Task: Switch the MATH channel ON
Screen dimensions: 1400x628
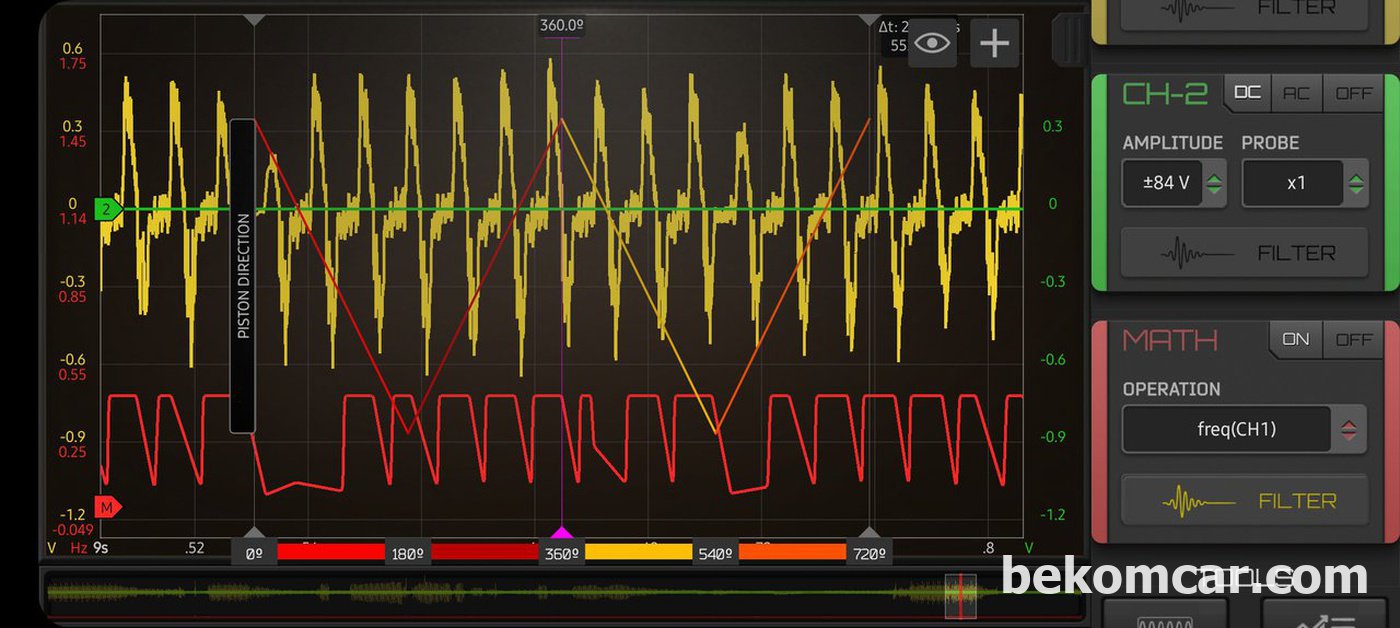Action: [1296, 339]
